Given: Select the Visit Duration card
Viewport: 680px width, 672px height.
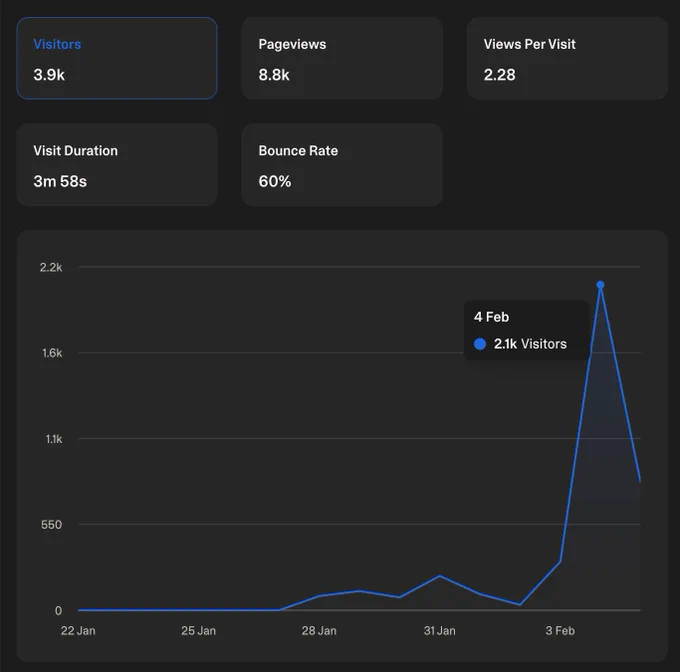Looking at the screenshot, I should (117, 165).
